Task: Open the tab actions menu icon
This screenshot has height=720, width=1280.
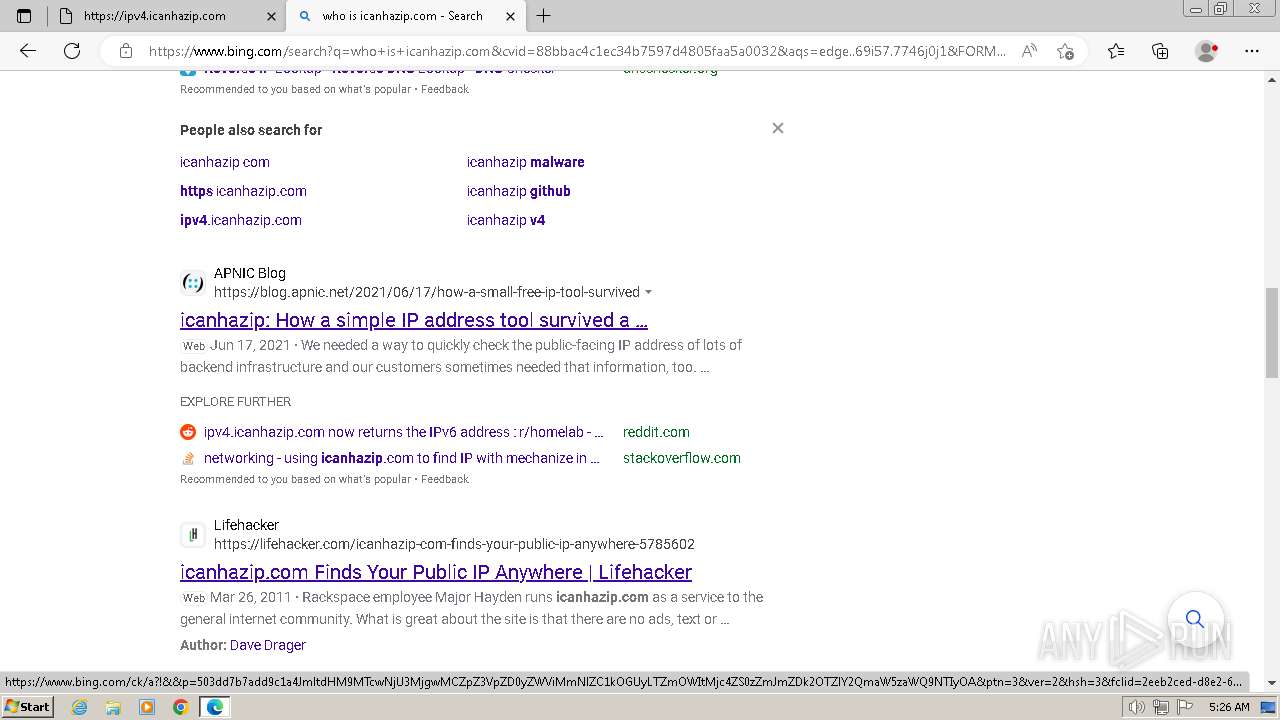Action: coord(24,16)
